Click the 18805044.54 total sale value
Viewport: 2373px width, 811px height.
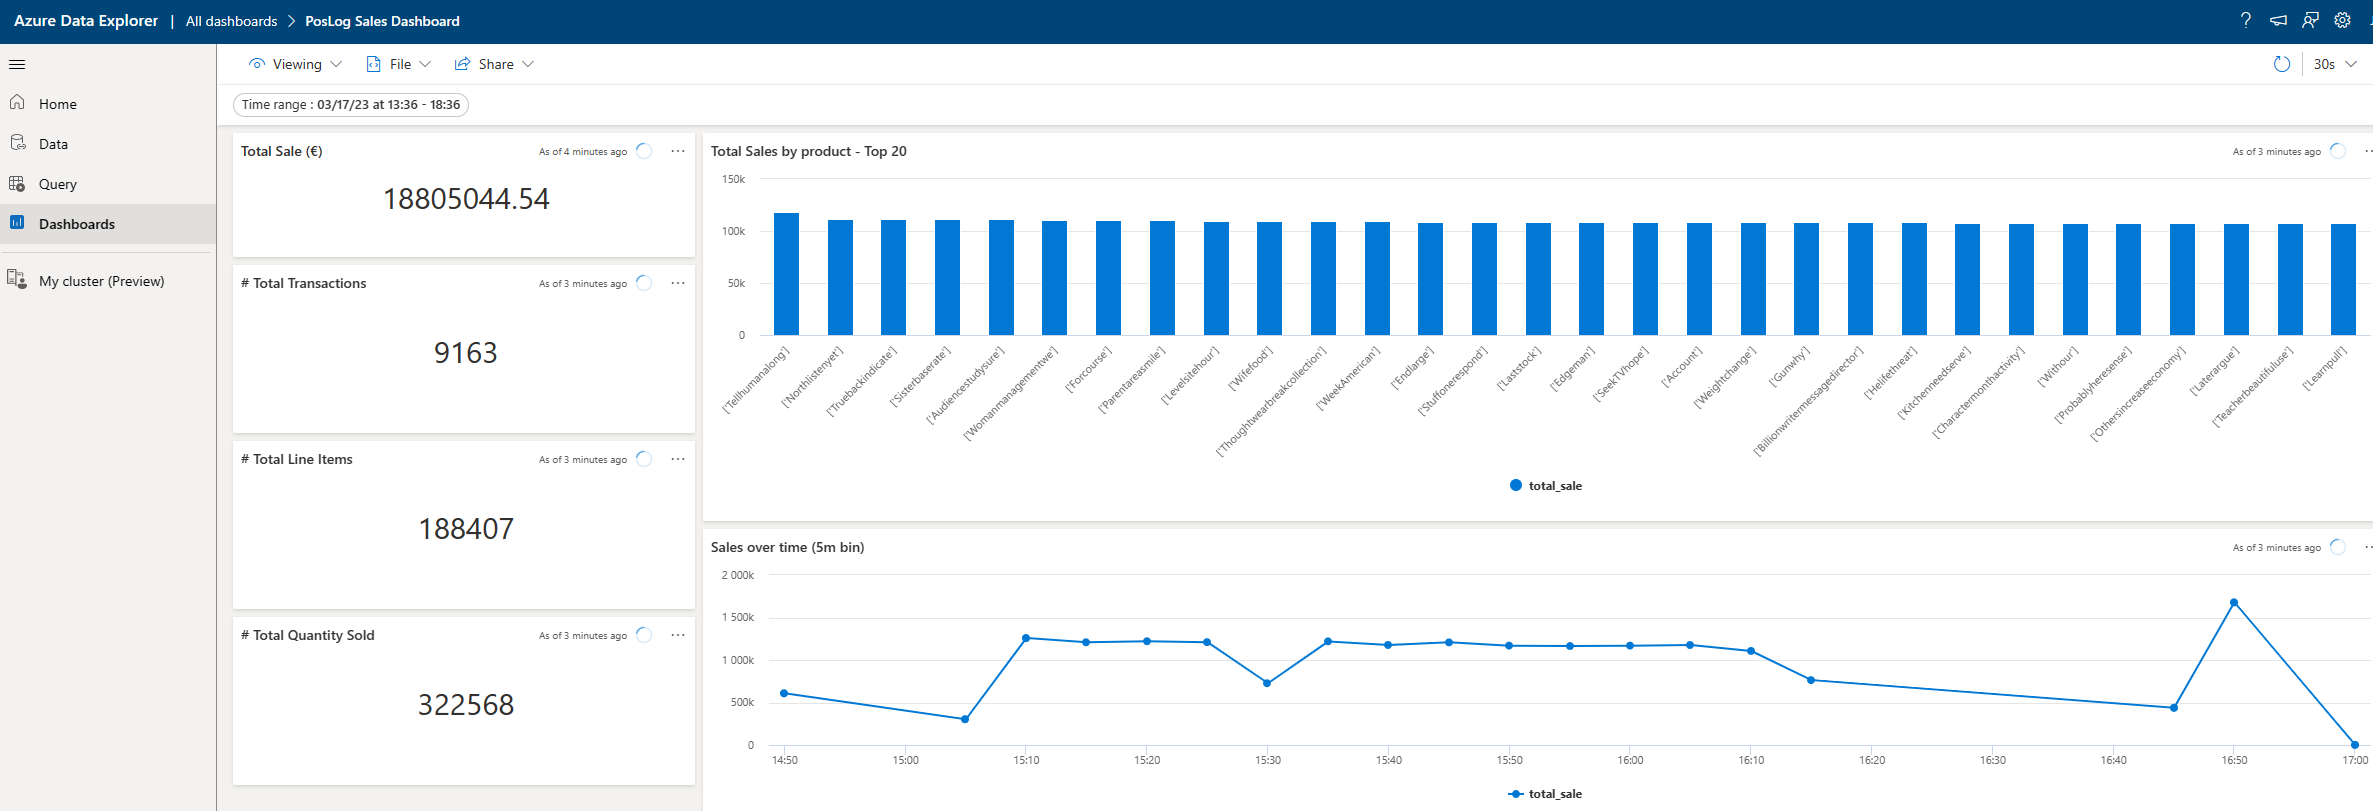(x=466, y=199)
